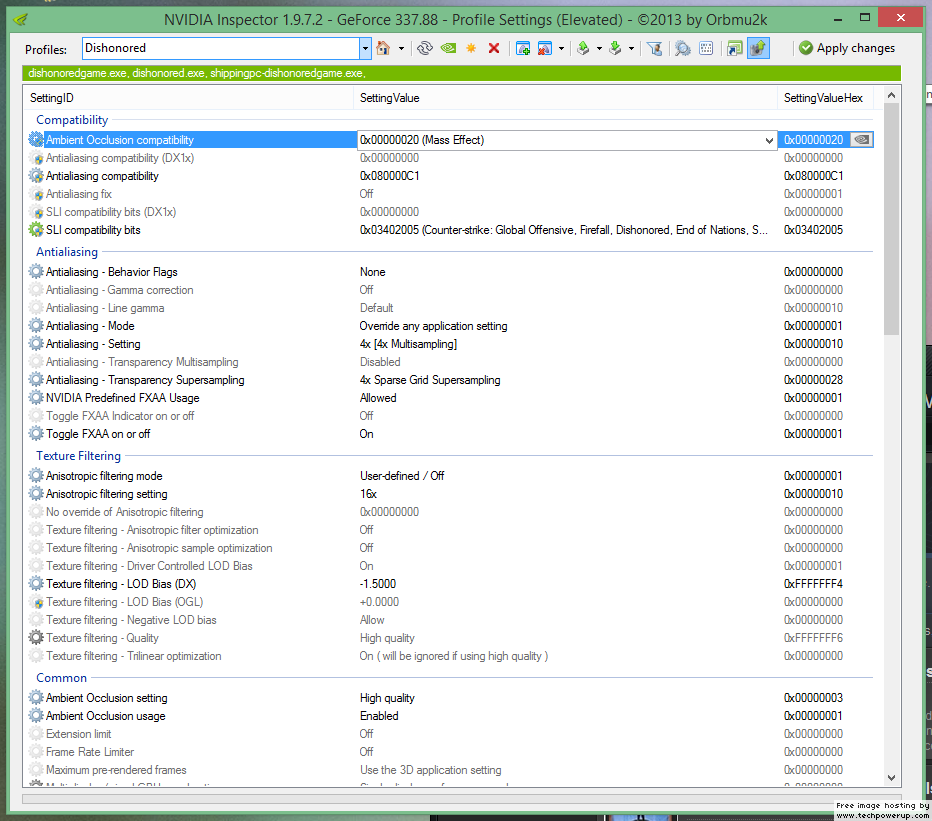
Task: Select Toggle FXAA Indicator on or off row
Action: (451, 416)
